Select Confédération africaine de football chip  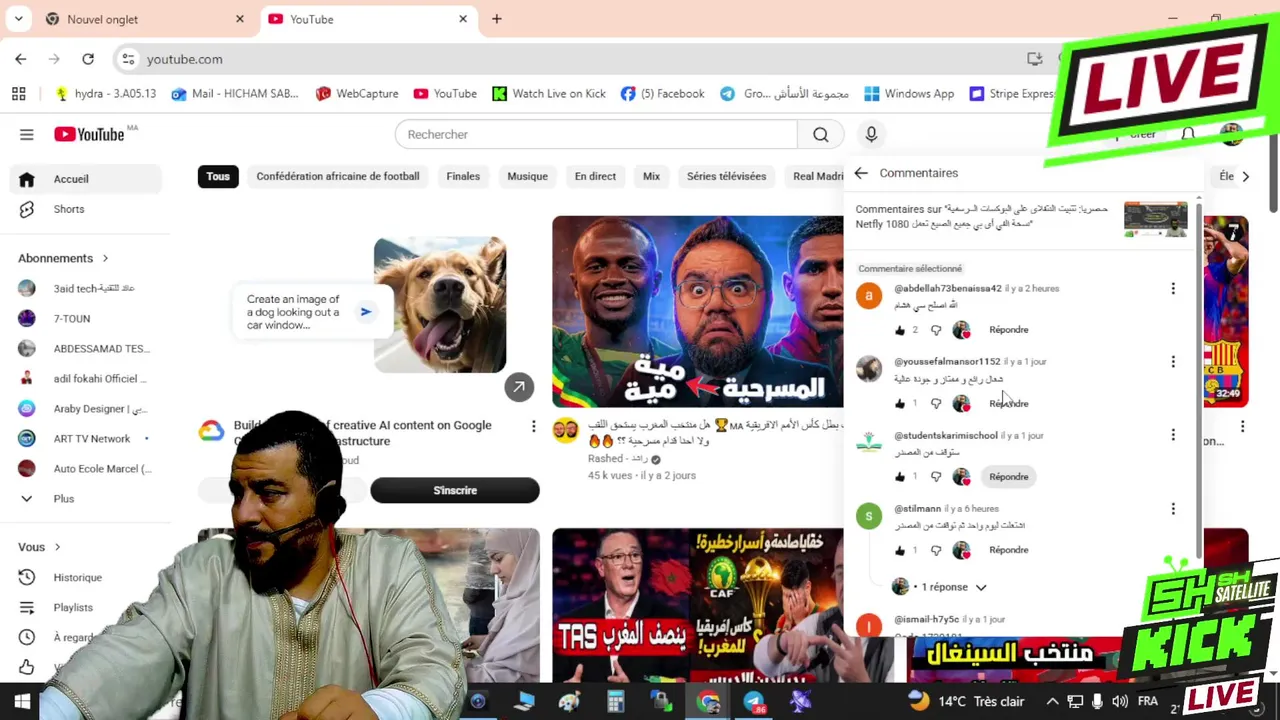point(338,177)
